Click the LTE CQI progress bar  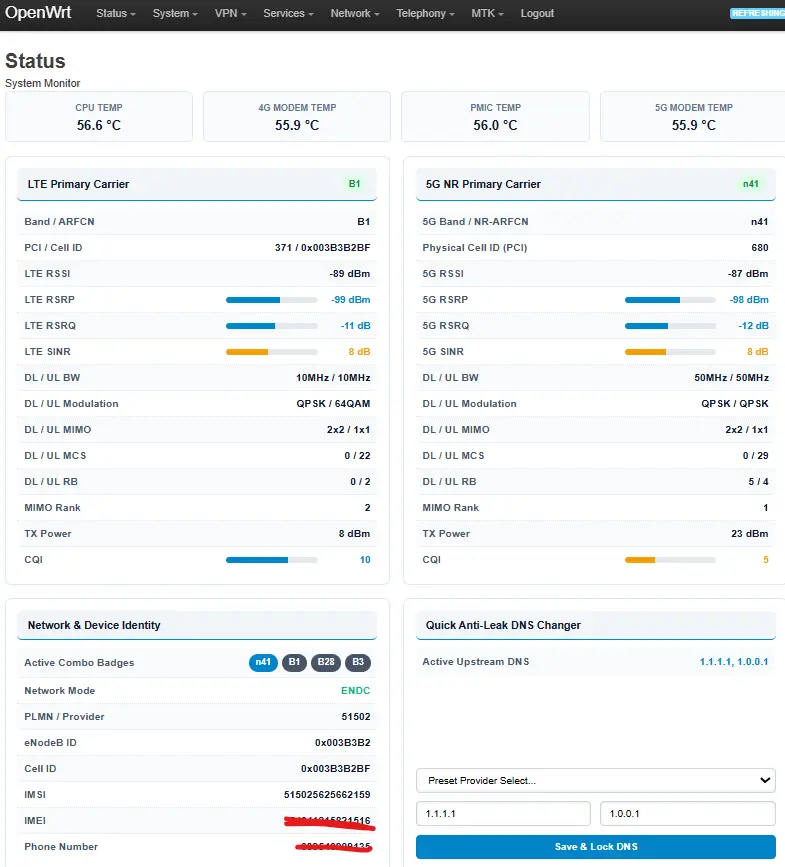click(x=271, y=560)
